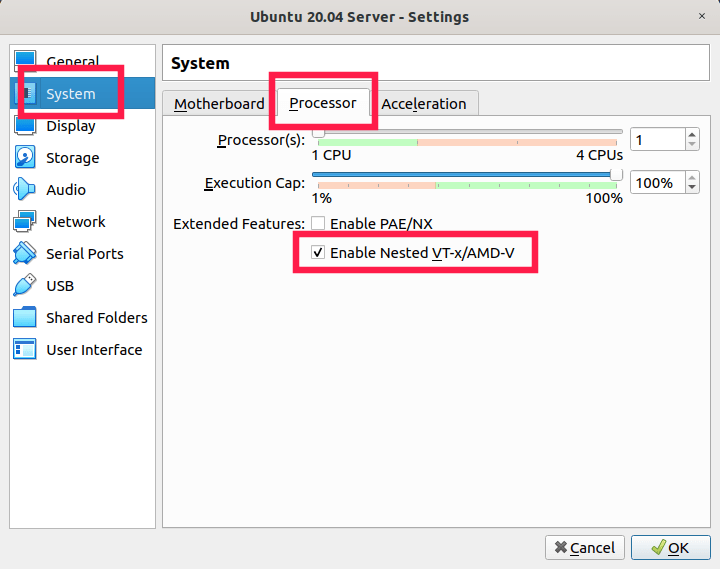Click the 'Execution Cap:' label

(x=254, y=183)
